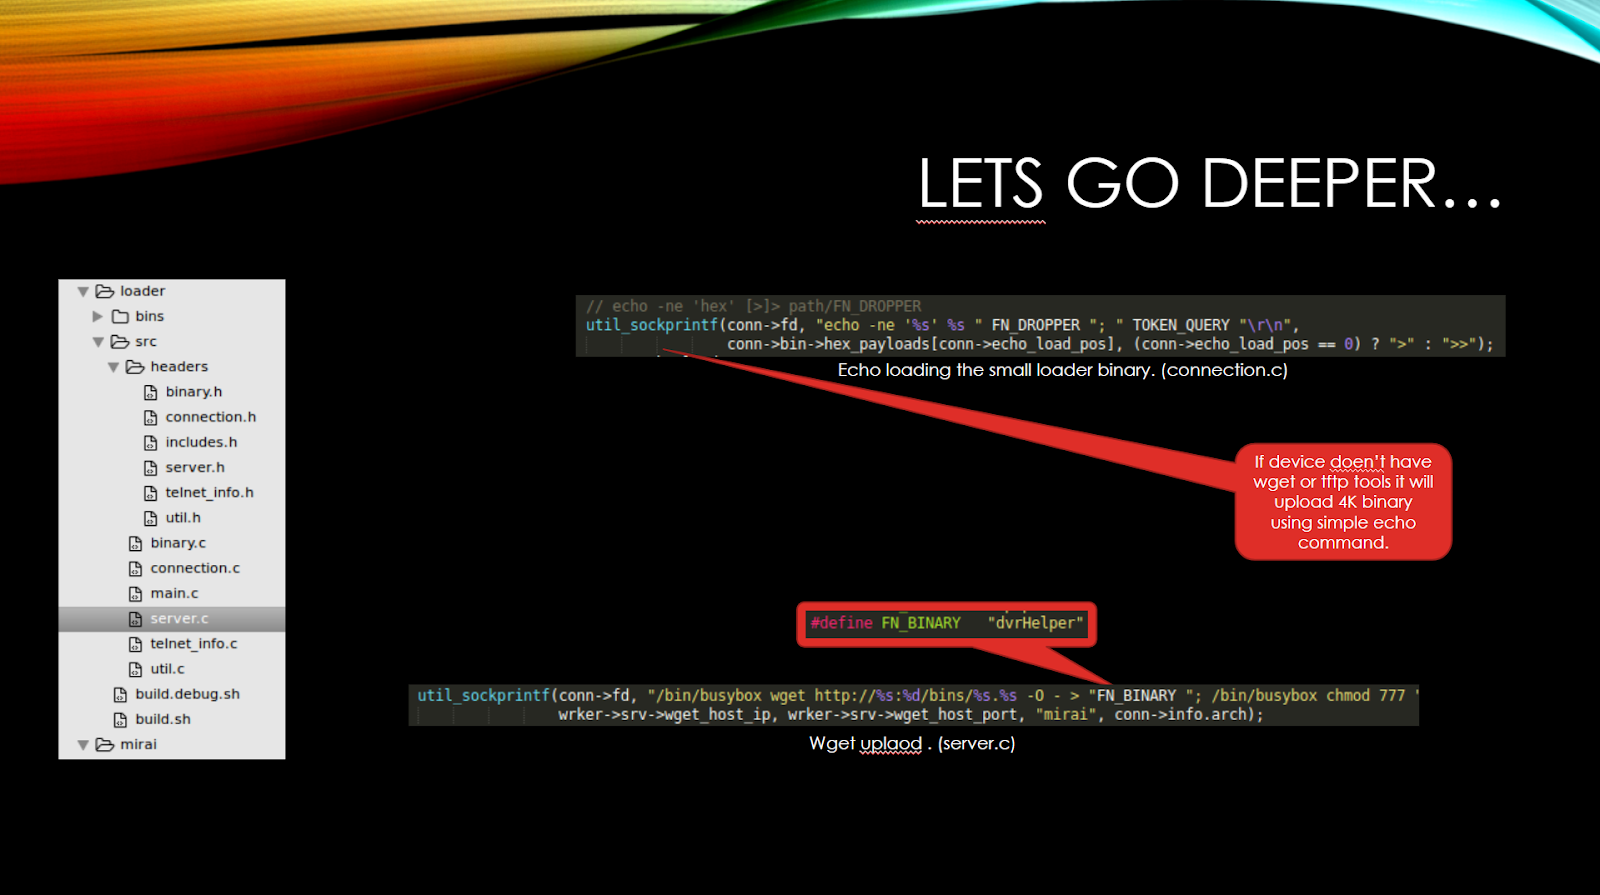Click the caption "Wget uplaod . (server.c)"
Screen dimensions: 1600x895
[x=912, y=743]
